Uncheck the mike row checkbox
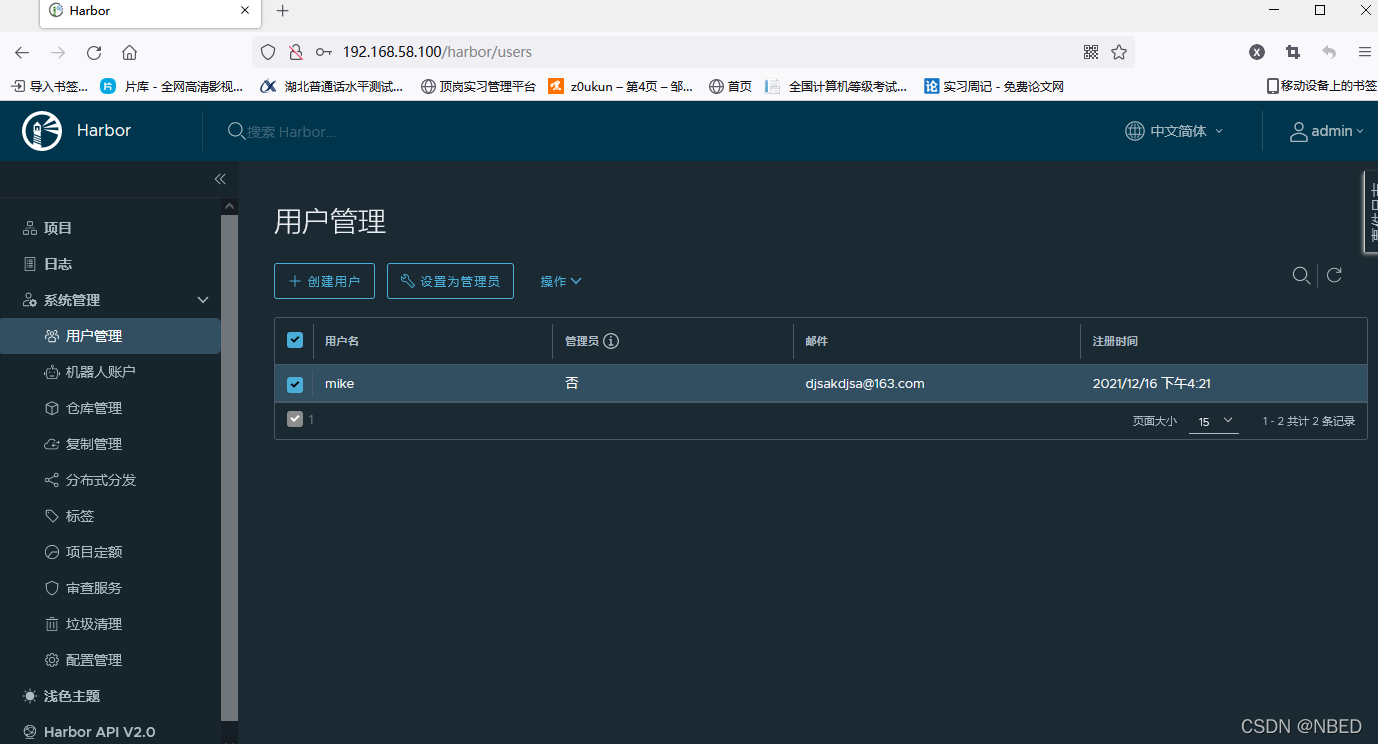1378x744 pixels. point(295,384)
